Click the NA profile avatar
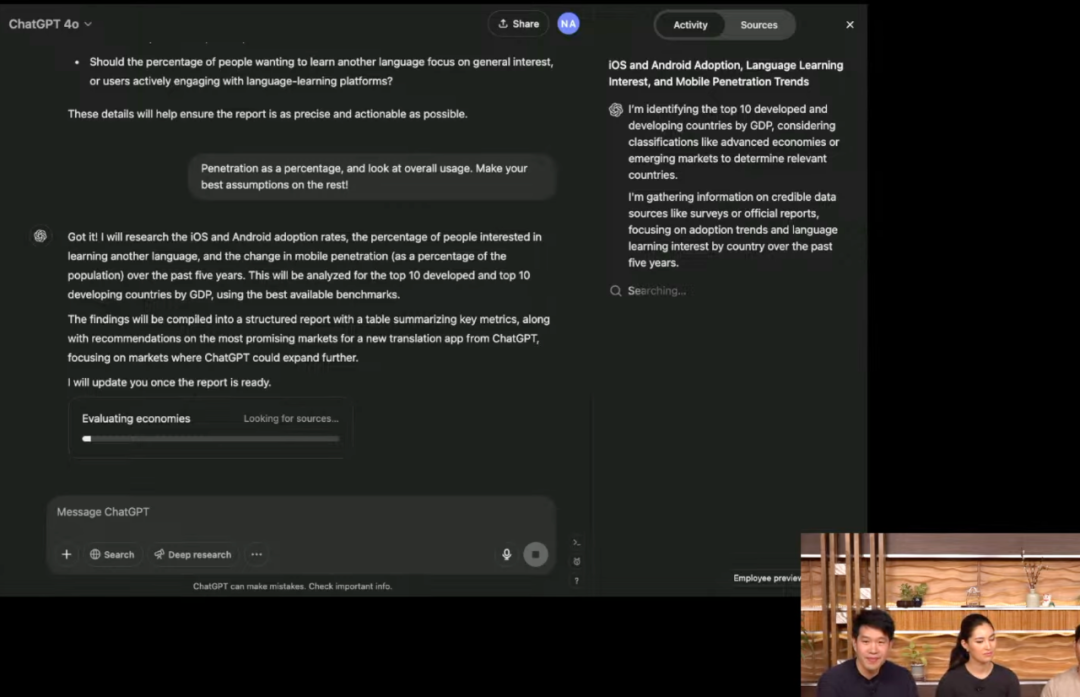The width and height of the screenshot is (1080, 697). [568, 24]
